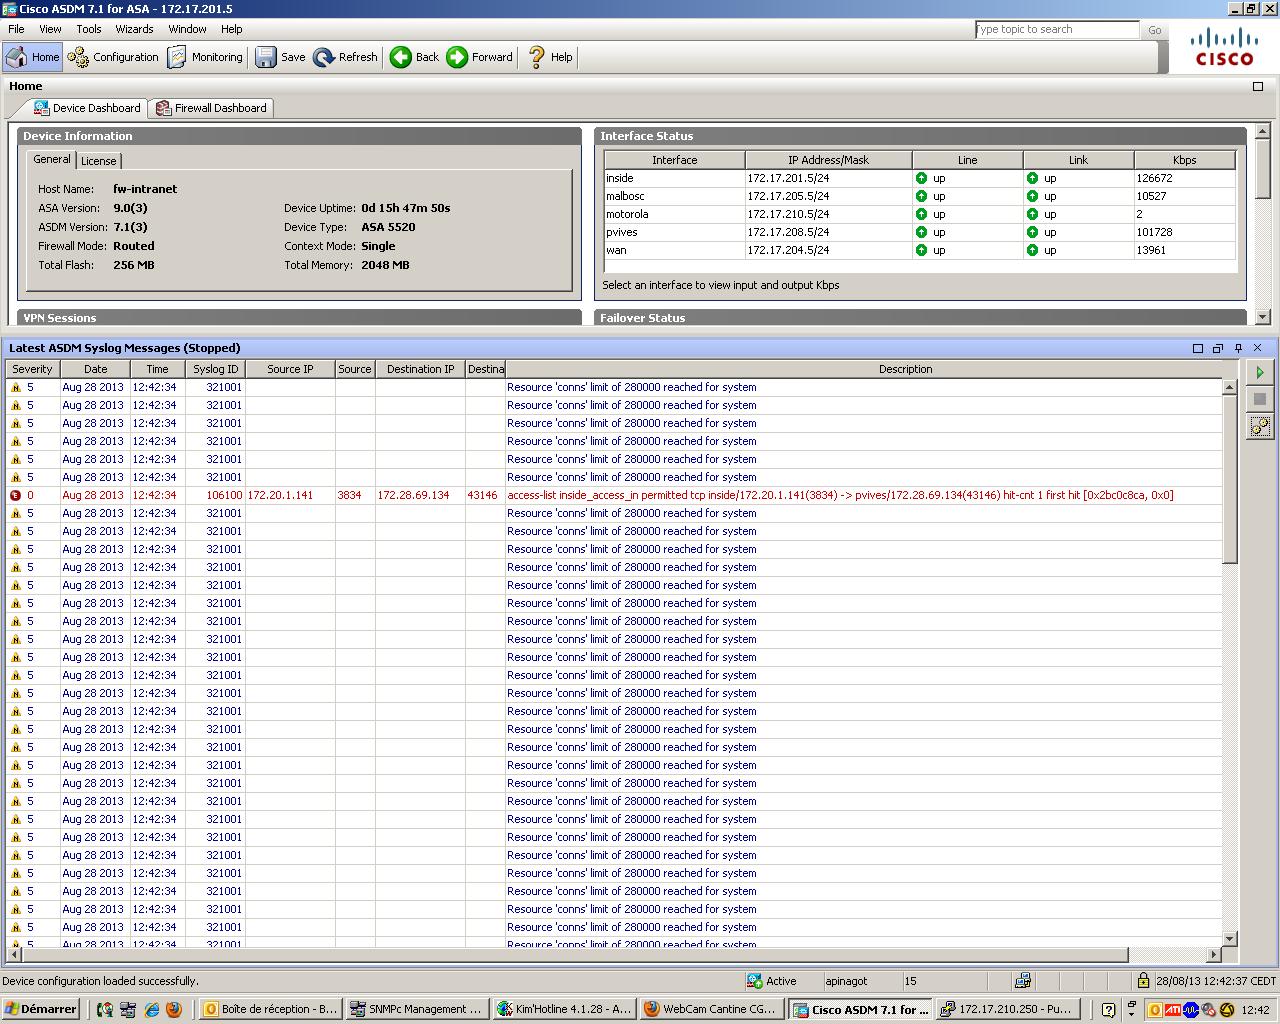
Task: Float the syslog messages pane
Action: pyautogui.click(x=1218, y=348)
